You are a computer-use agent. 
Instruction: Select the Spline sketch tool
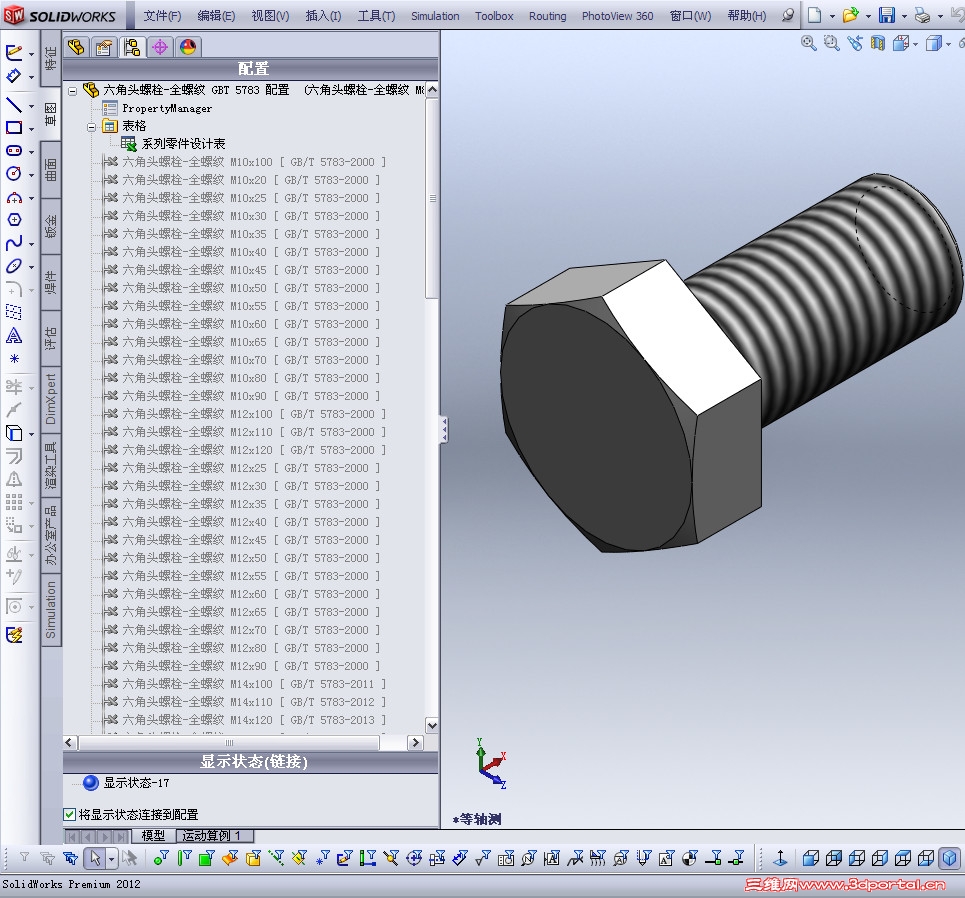14,243
